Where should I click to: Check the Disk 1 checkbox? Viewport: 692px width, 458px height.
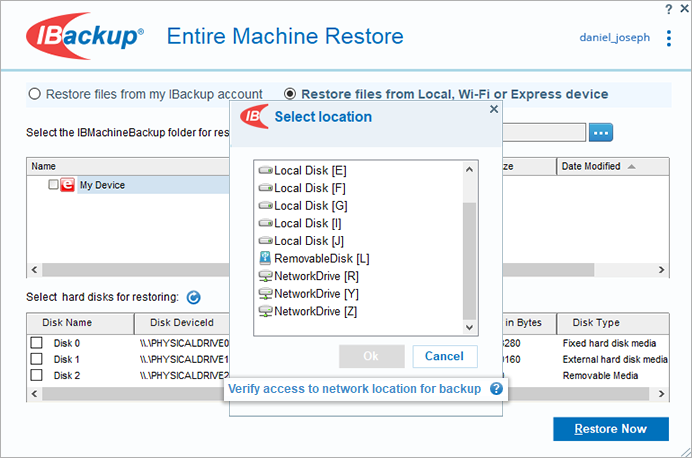pos(37,359)
